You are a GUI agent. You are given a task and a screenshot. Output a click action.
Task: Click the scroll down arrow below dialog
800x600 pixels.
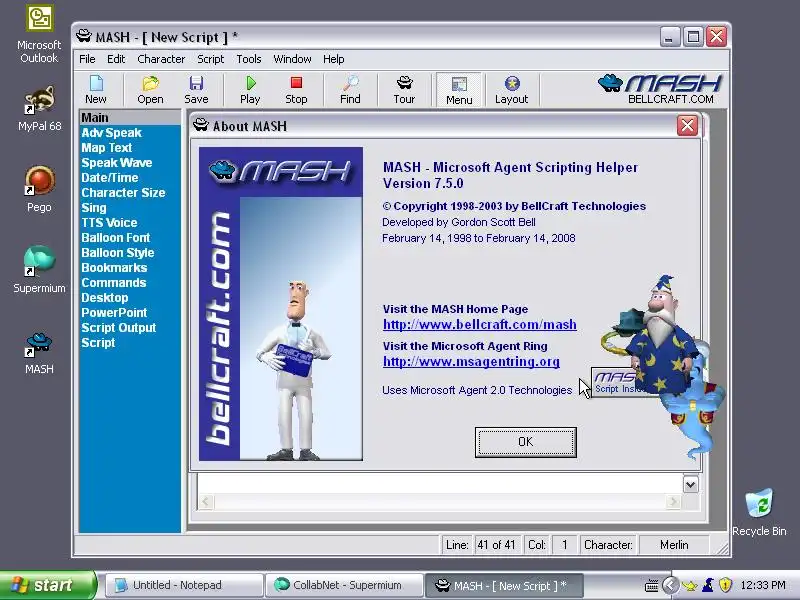(x=690, y=484)
